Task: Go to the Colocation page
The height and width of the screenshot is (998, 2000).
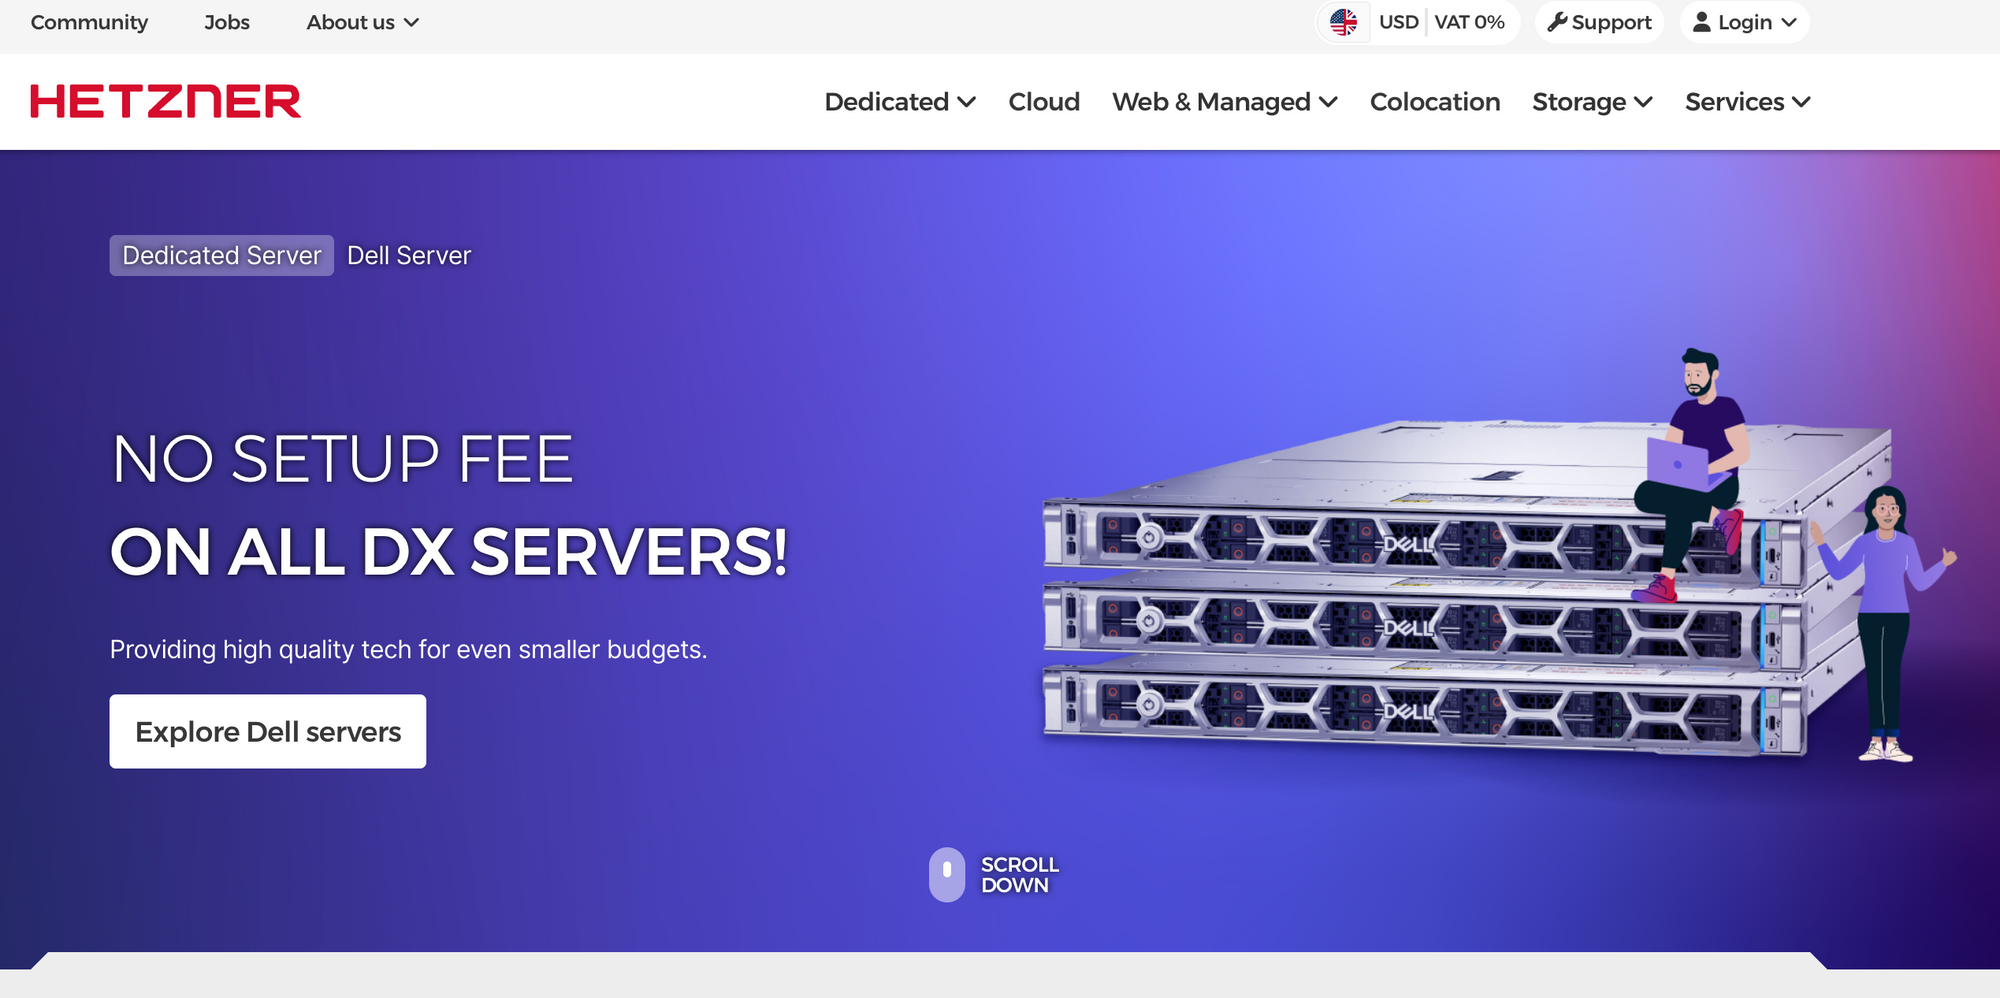Action: click(1435, 102)
